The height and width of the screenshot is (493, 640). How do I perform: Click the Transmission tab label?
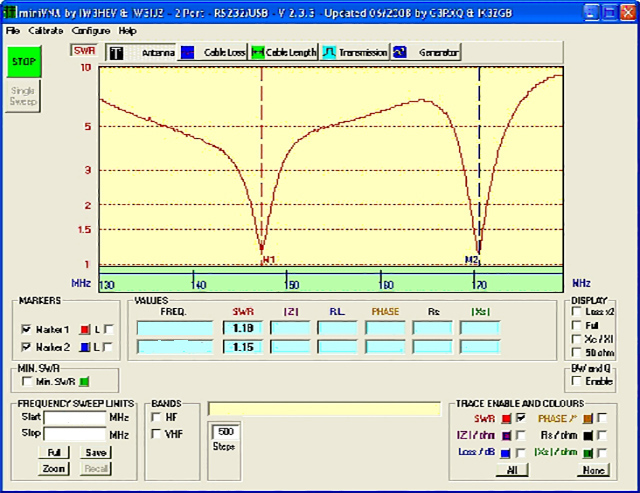click(363, 53)
